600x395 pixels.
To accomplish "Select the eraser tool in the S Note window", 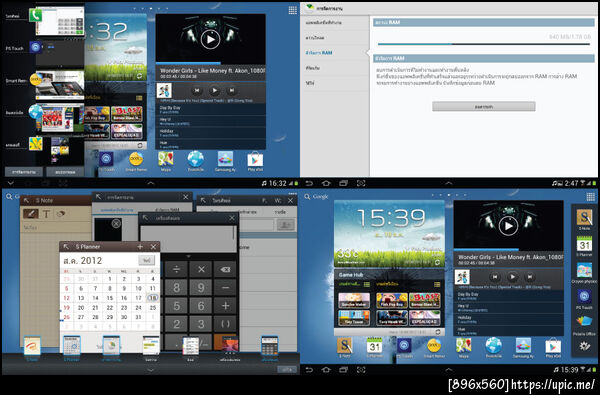I will (x=60, y=214).
